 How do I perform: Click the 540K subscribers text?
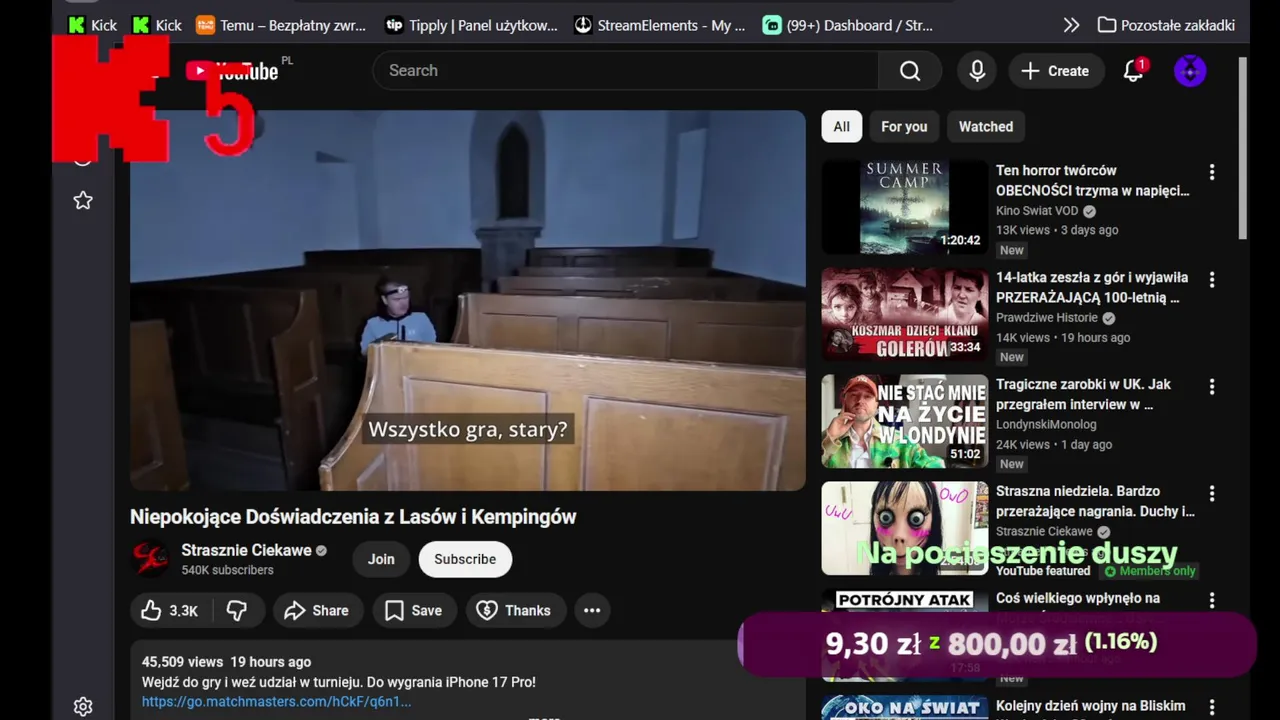227,570
